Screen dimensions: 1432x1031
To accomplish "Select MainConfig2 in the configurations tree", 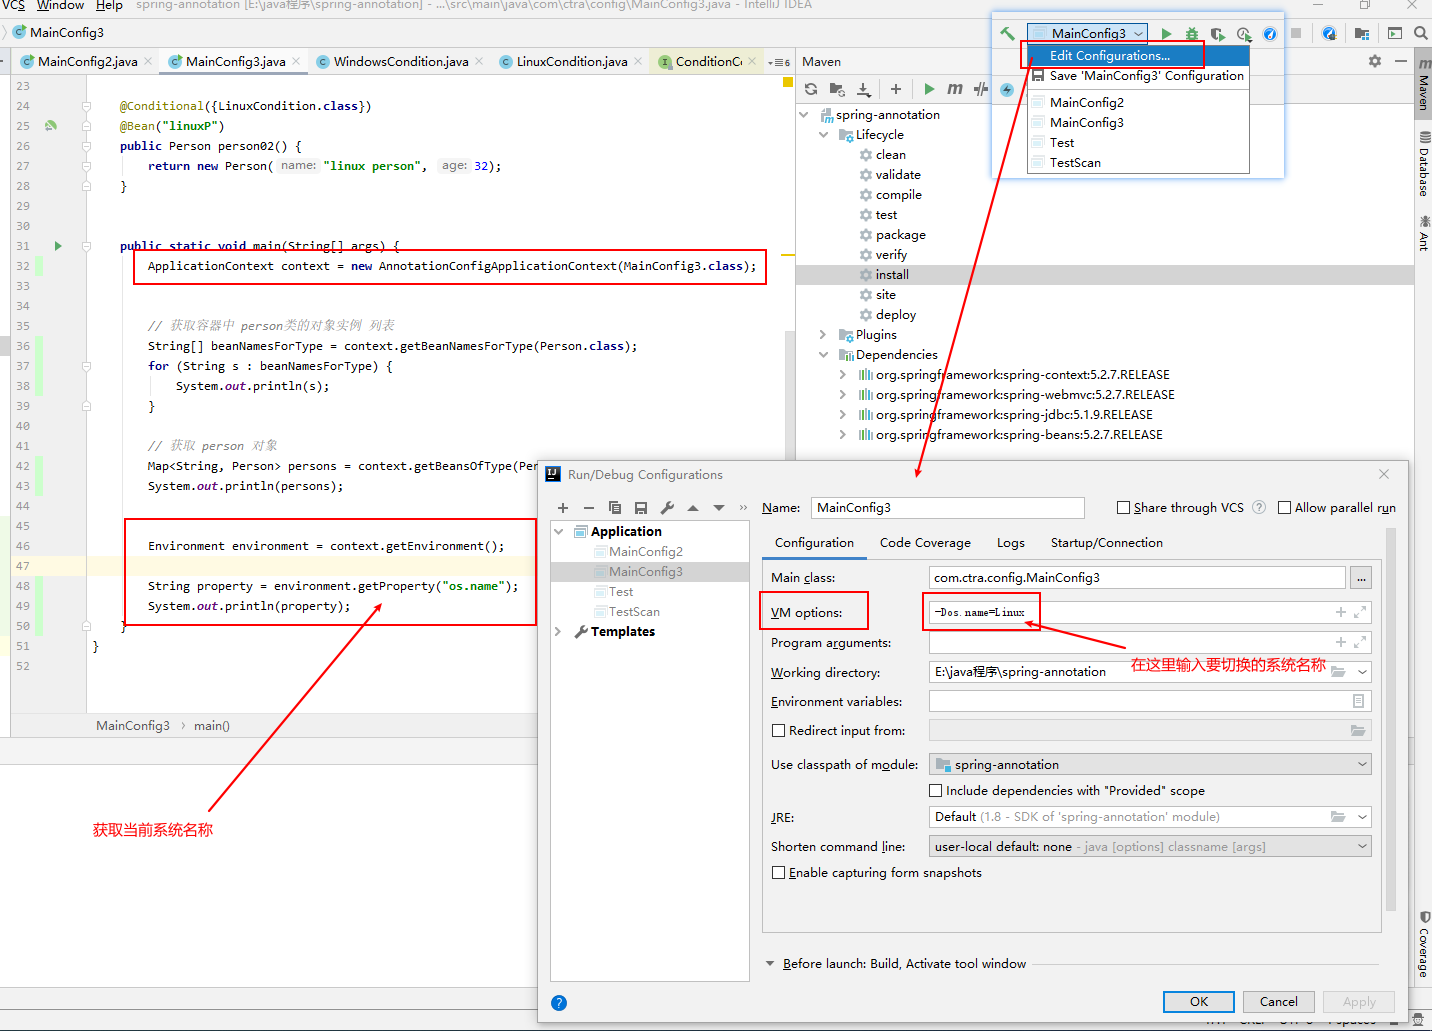I will click(x=645, y=552).
